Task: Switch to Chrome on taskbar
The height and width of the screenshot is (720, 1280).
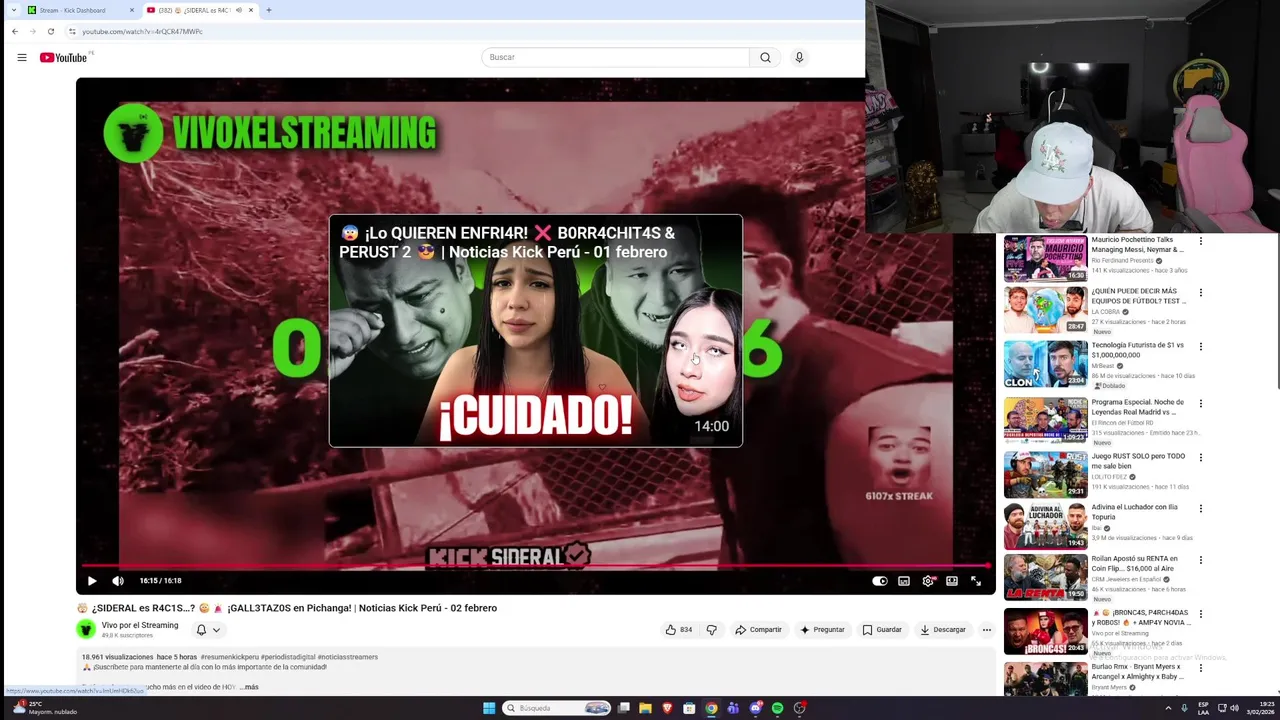Action: click(711, 708)
